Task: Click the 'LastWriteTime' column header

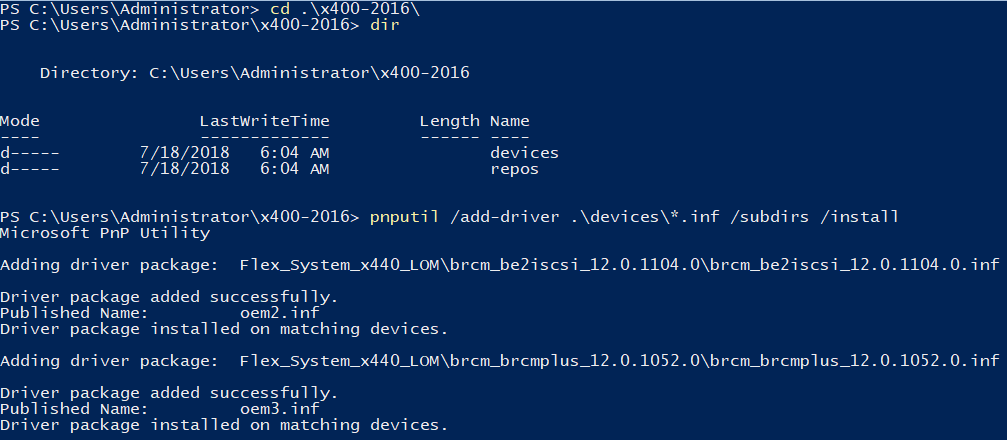Action: [264, 121]
